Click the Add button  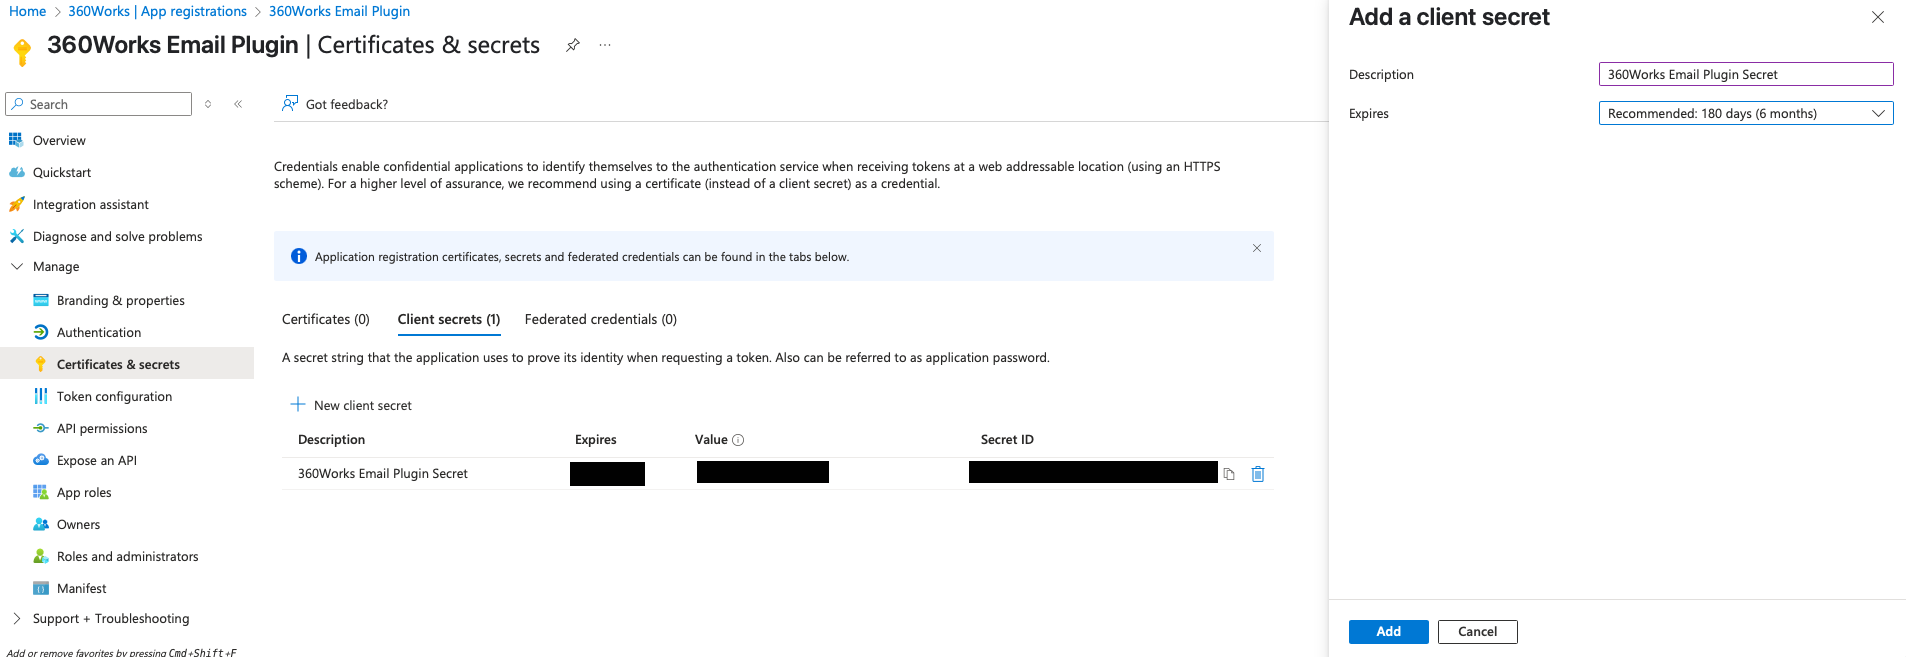(x=1388, y=632)
